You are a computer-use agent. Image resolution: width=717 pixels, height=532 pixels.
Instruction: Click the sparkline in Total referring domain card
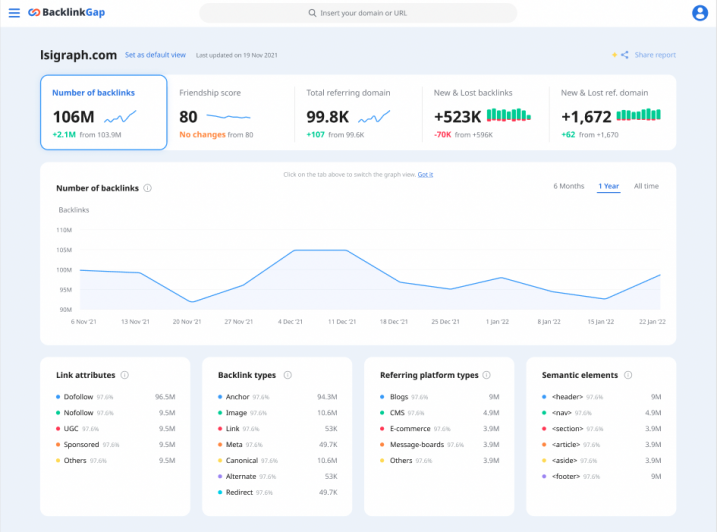(374, 117)
